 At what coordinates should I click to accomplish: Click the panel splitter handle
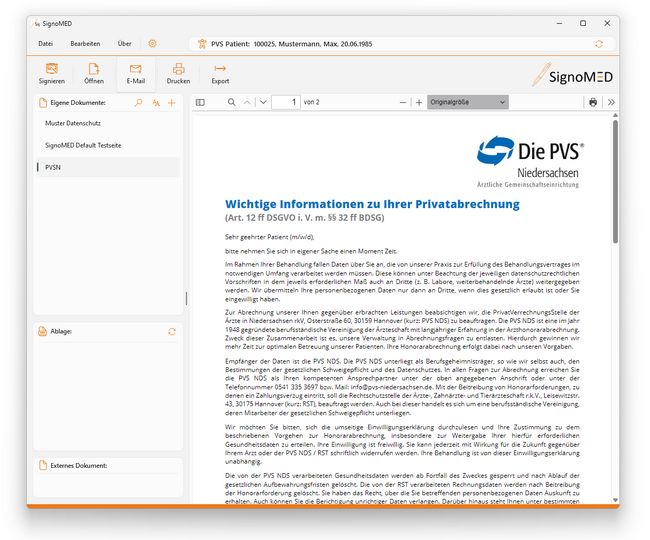pos(187,298)
